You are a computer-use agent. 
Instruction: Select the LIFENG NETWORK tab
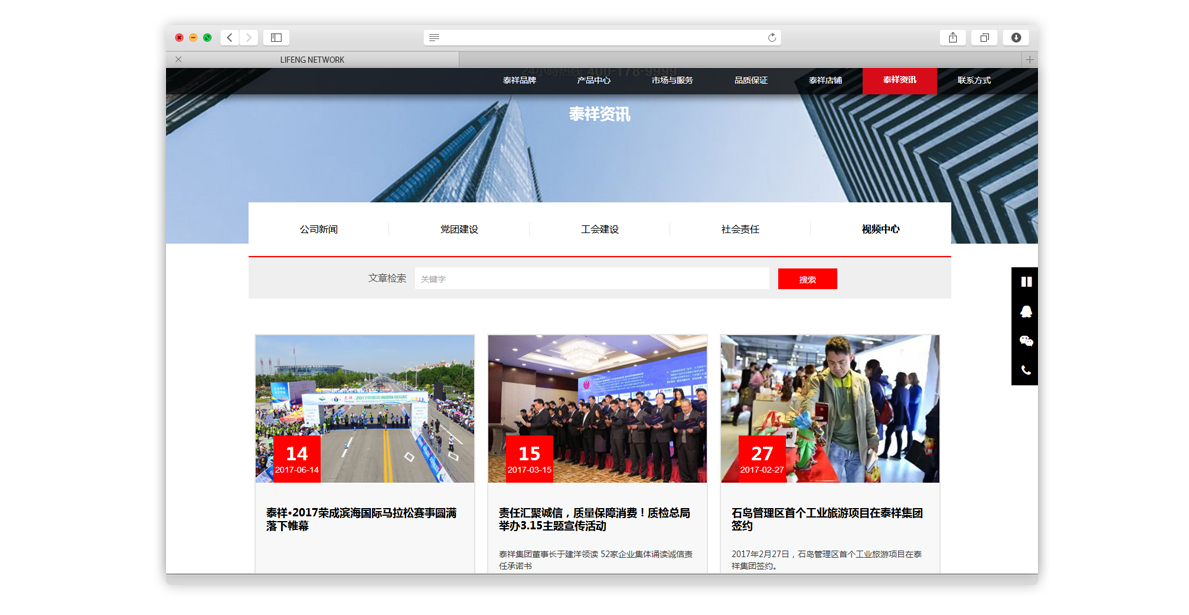tap(312, 59)
